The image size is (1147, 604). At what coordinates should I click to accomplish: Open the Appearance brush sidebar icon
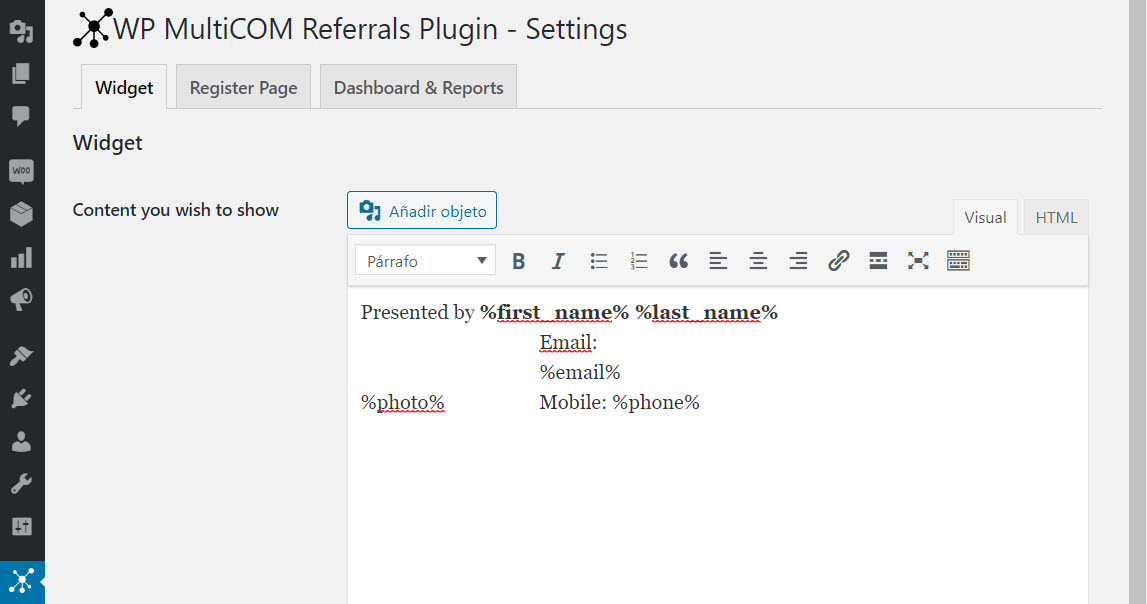click(21, 356)
